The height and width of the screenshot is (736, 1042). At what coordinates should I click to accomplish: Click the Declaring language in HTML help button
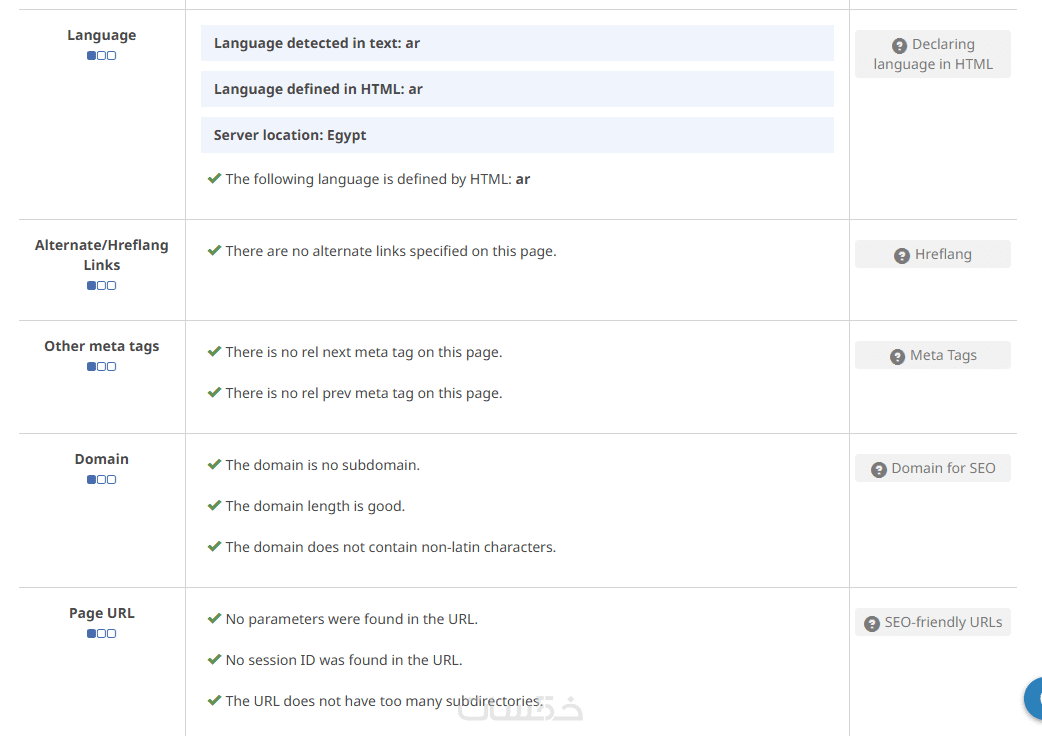pos(932,54)
